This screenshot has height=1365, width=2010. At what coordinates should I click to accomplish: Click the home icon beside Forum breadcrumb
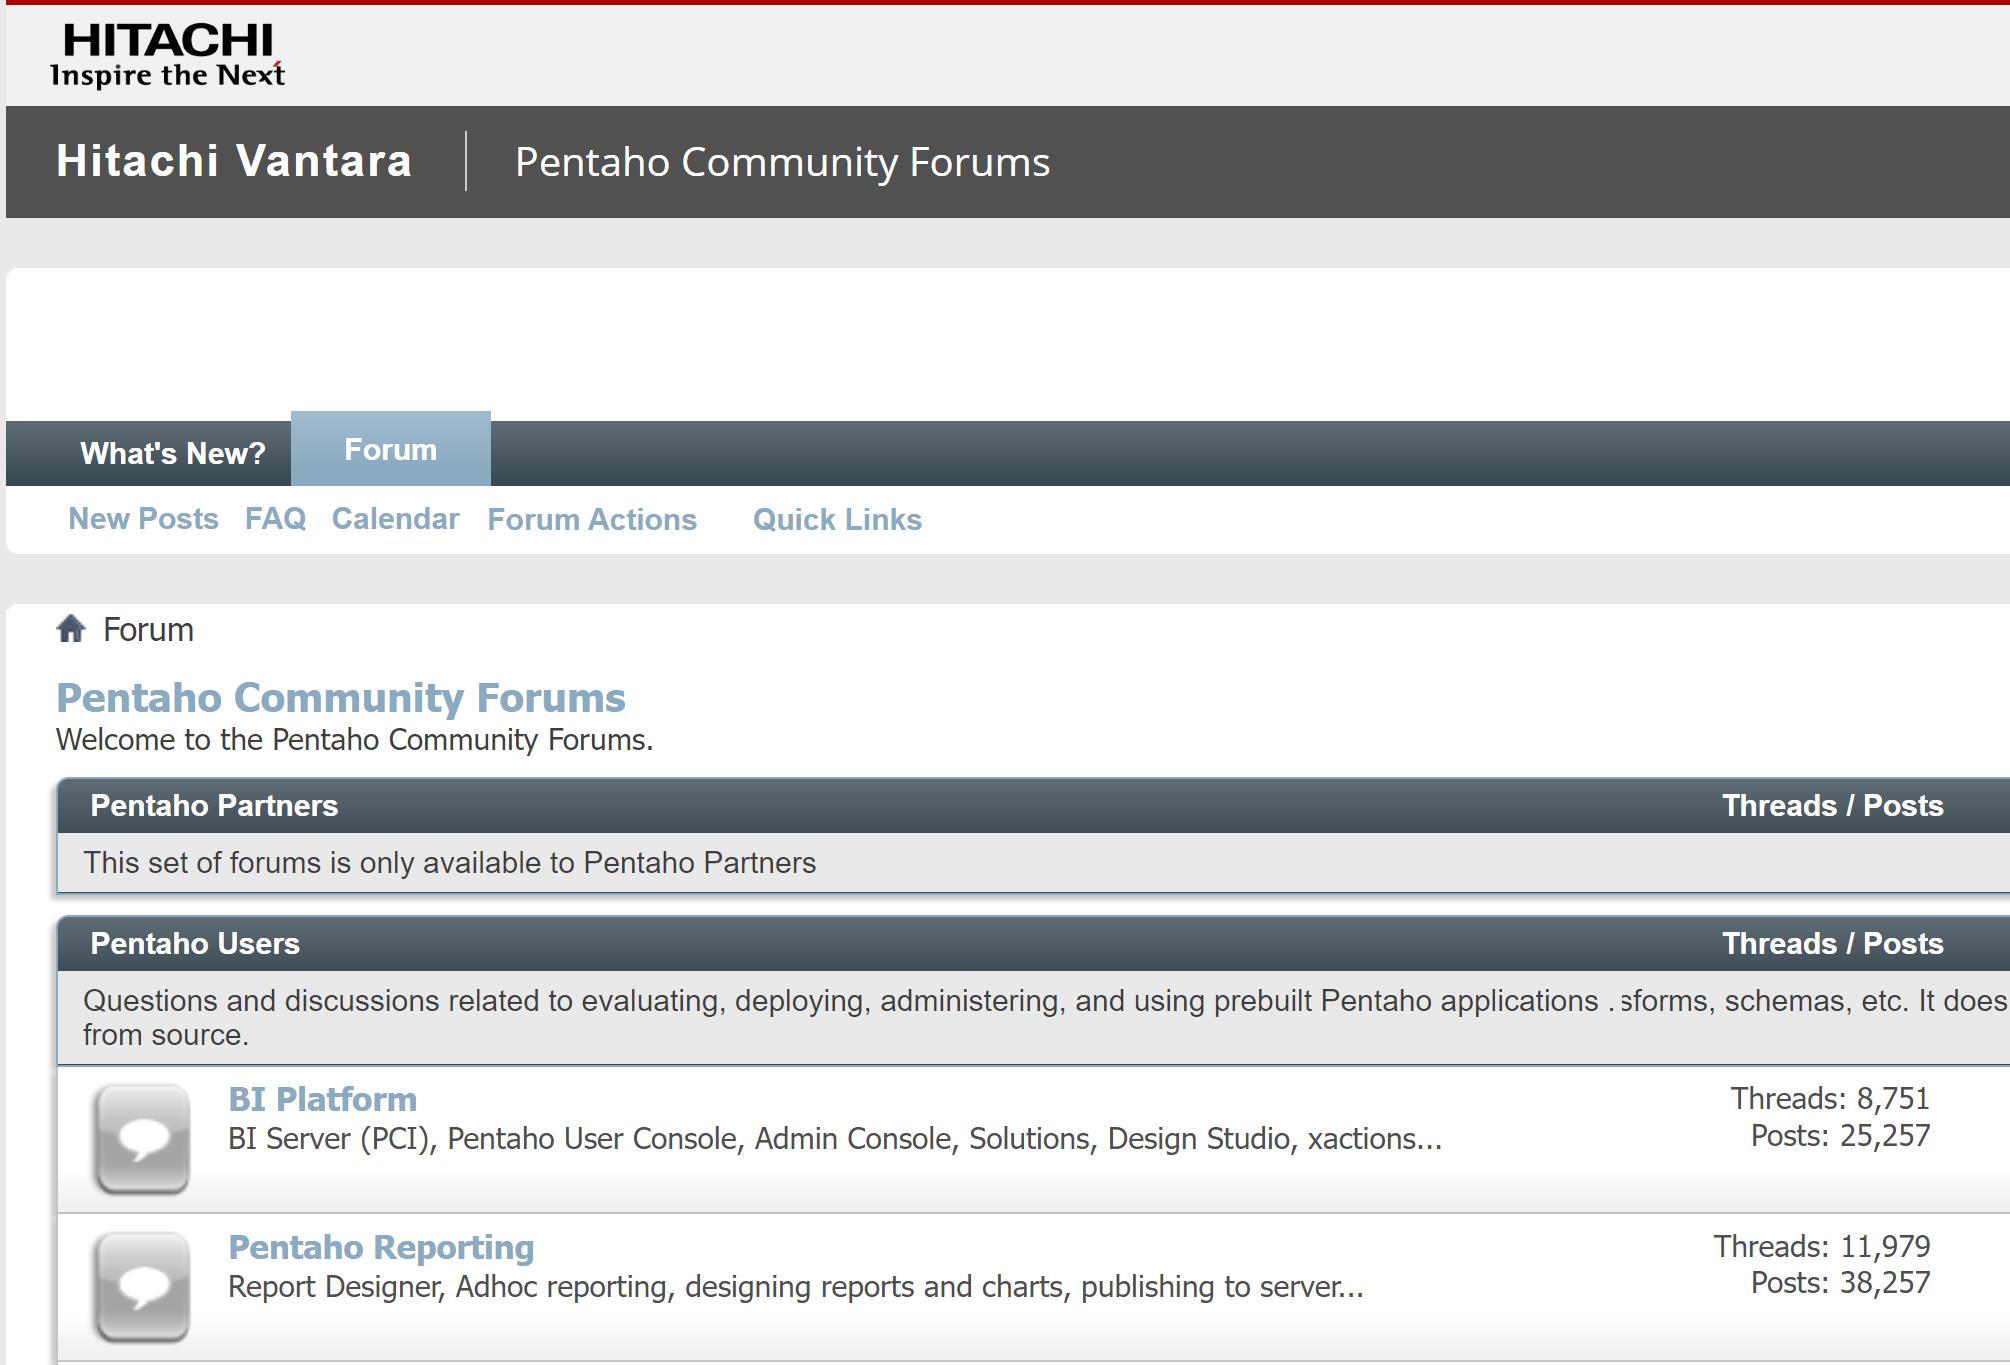[71, 629]
